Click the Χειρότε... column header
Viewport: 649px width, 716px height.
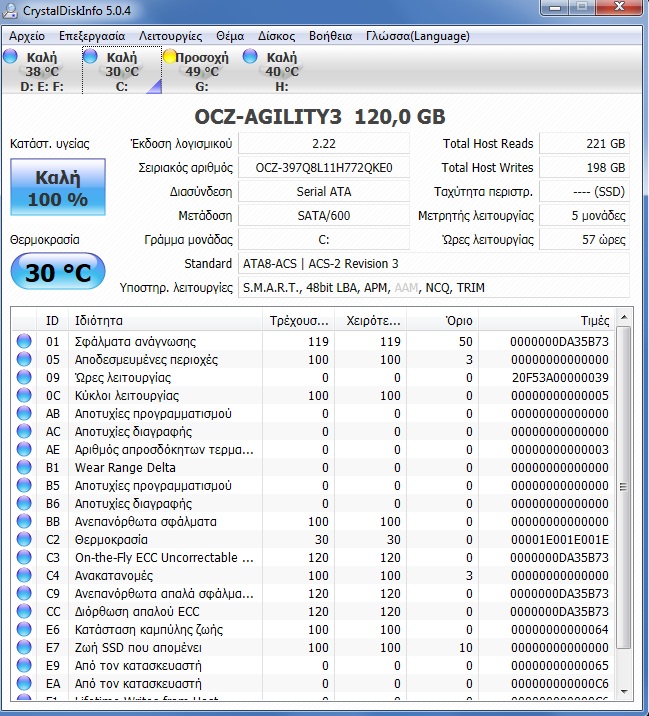click(371, 321)
